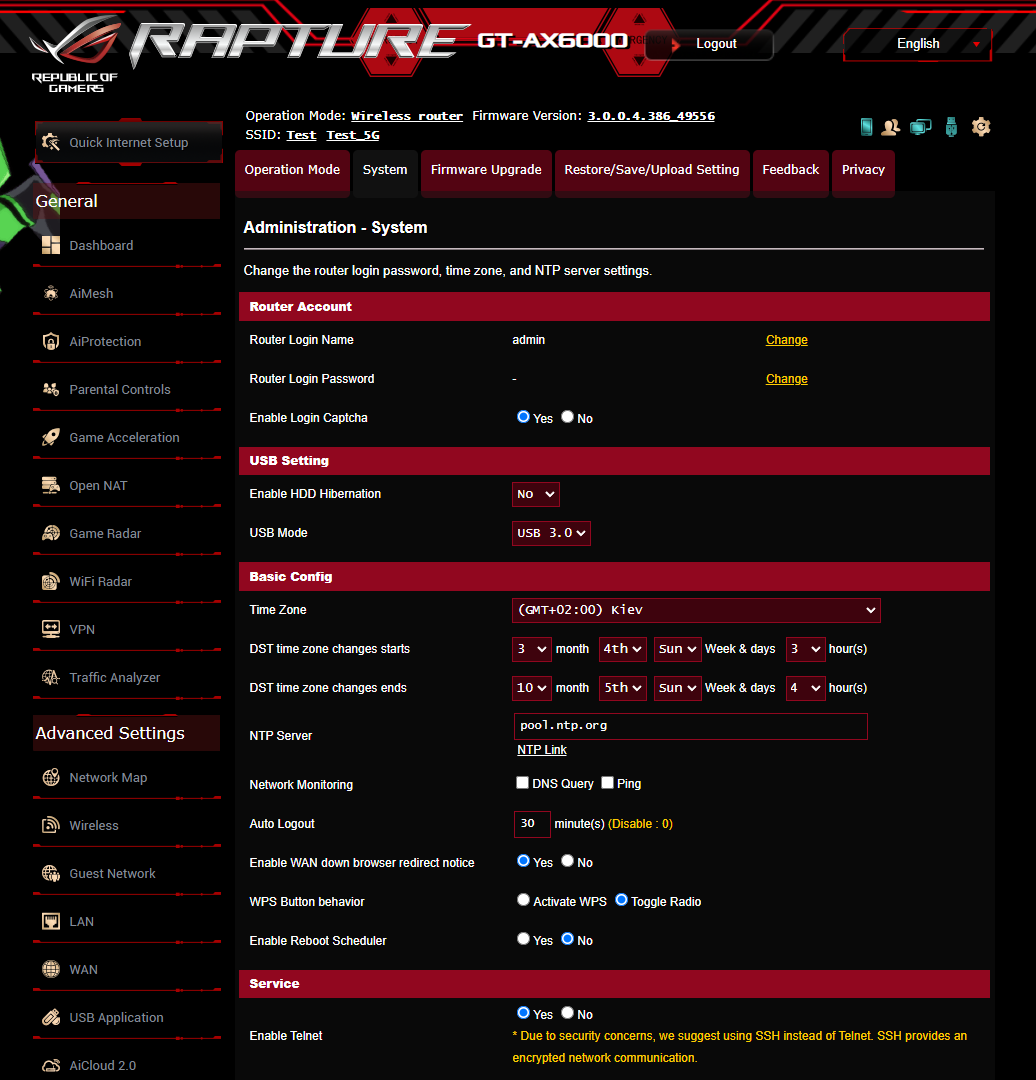Click the guest users status icon
Image resolution: width=1036 pixels, height=1080 pixels.
click(x=891, y=127)
